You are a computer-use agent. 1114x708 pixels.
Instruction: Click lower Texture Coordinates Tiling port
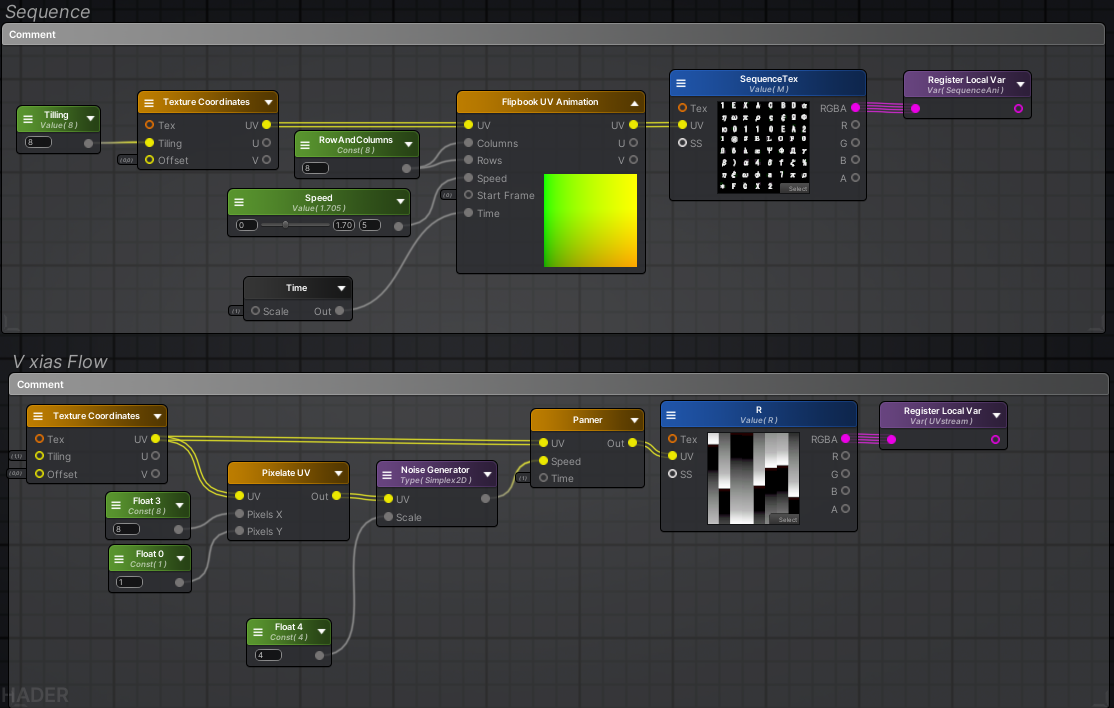pyautogui.click(x=39, y=457)
